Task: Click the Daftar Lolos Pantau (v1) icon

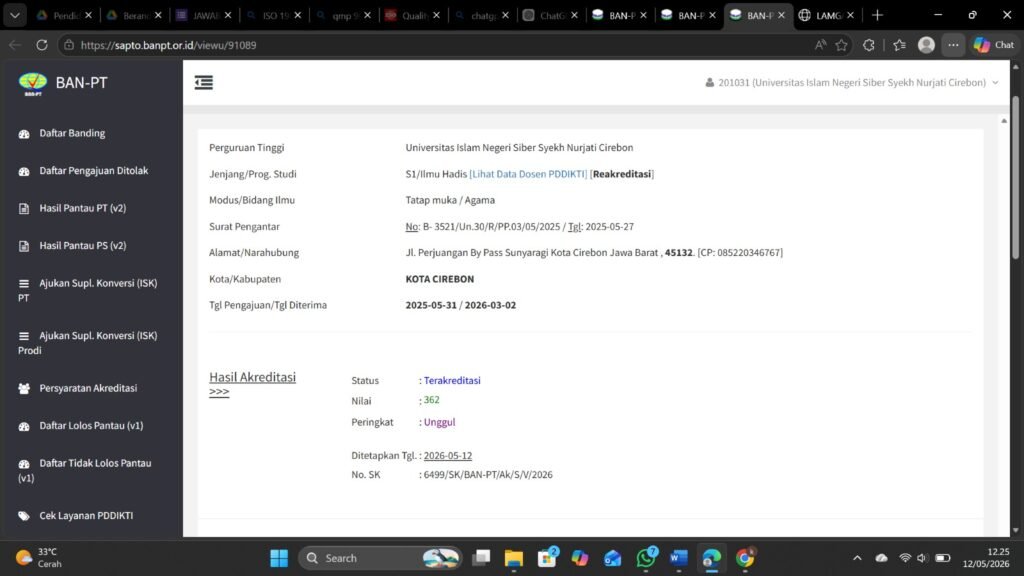Action: (x=24, y=426)
